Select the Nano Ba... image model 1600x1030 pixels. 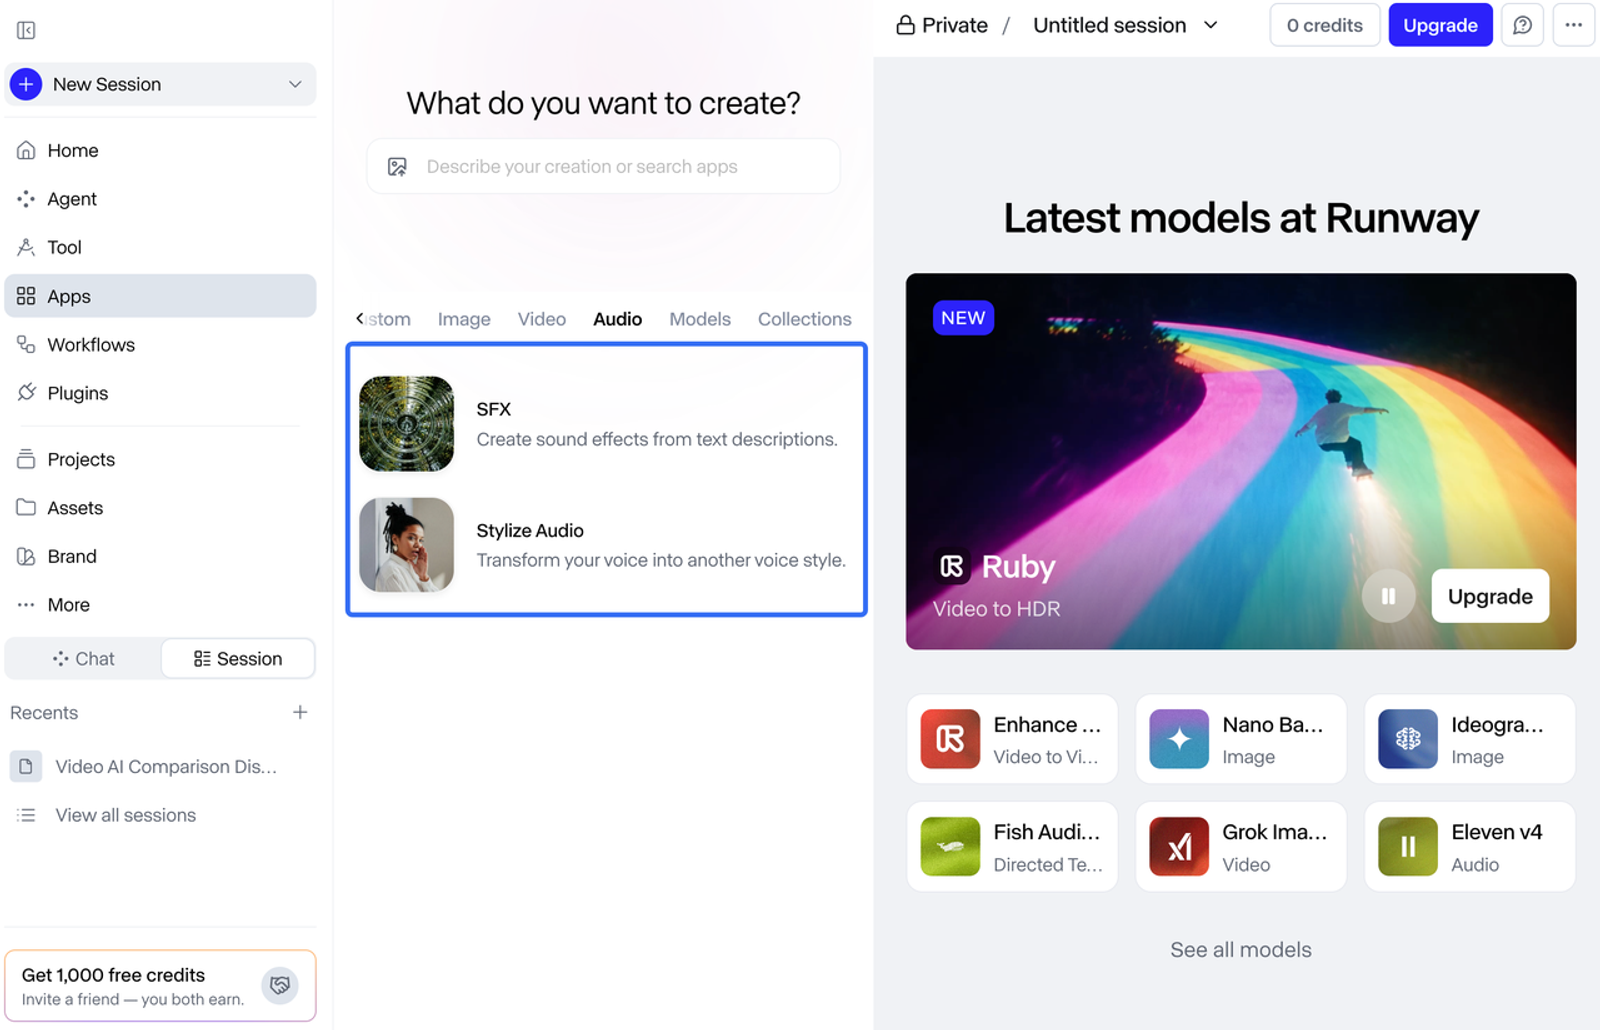(x=1241, y=739)
